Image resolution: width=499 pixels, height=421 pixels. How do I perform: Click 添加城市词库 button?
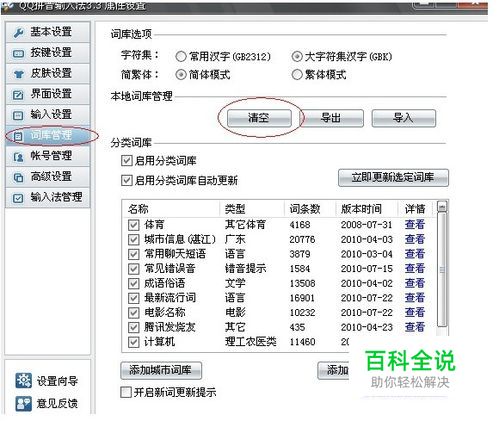(x=161, y=370)
